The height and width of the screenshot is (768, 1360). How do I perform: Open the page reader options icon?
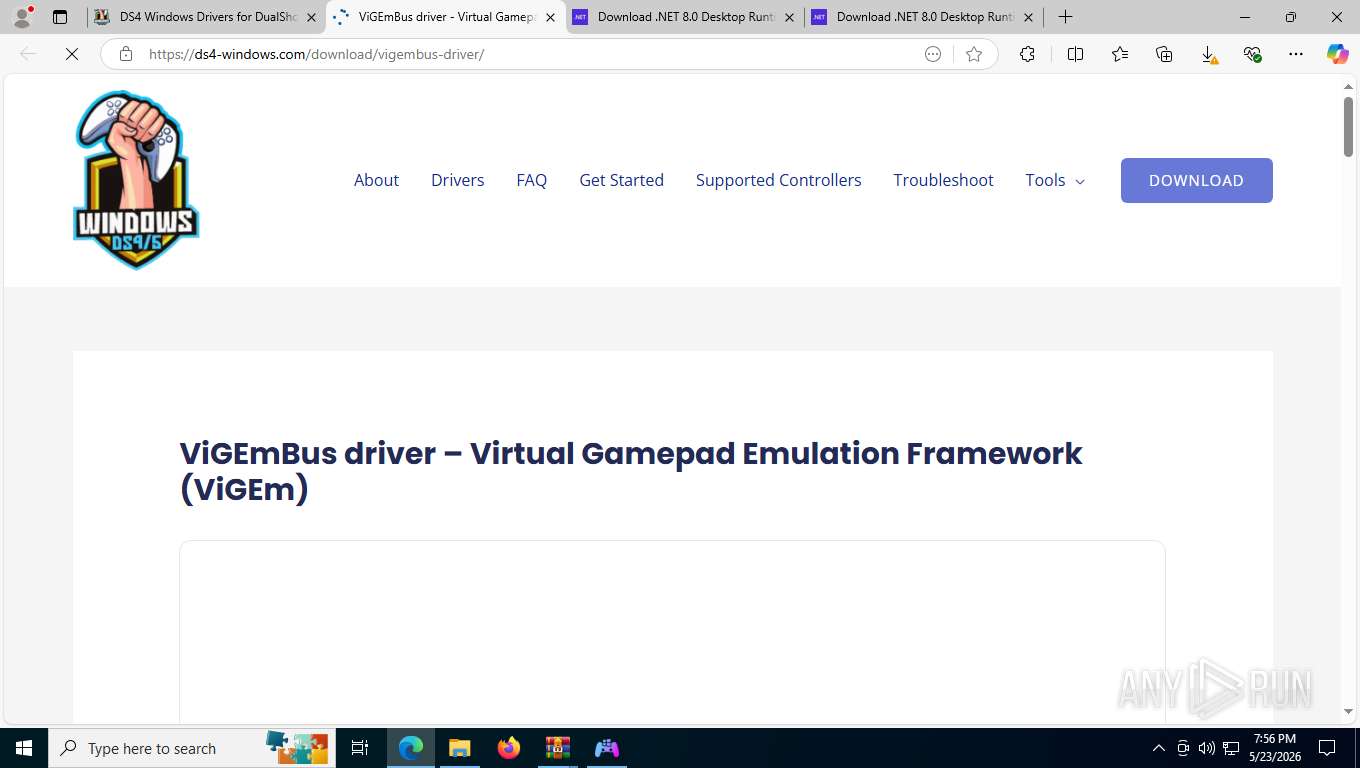(x=933, y=54)
